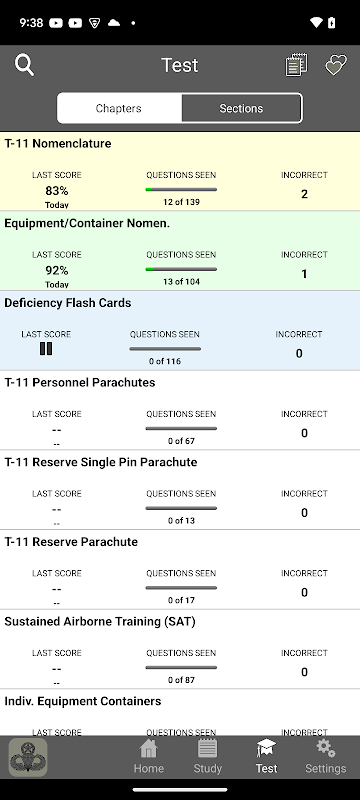
Task: Open T-11 Personnel Parachutes chapter
Action: (180, 410)
